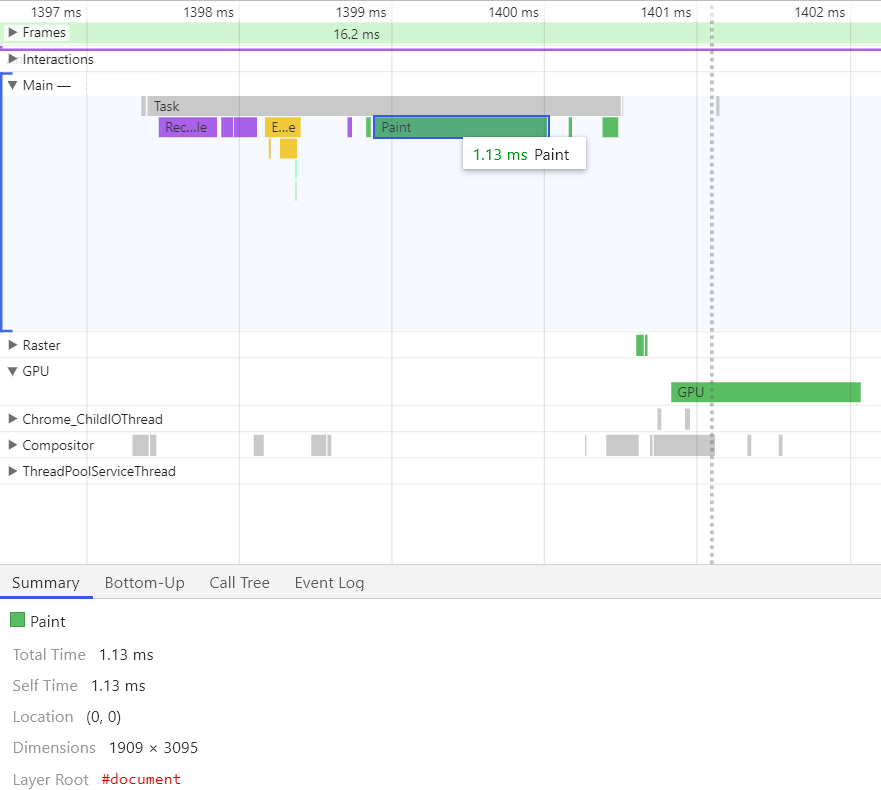Expand the Frames track
Image resolution: width=881 pixels, height=790 pixels.
click(x=12, y=33)
